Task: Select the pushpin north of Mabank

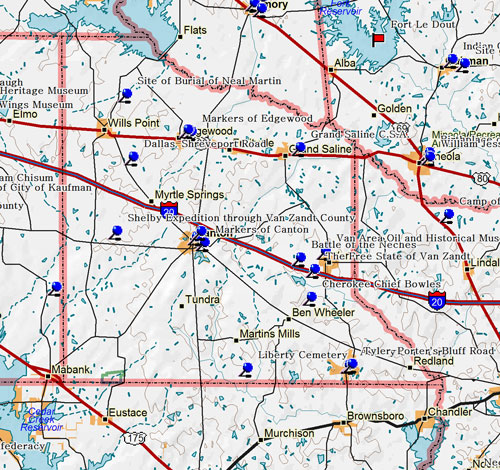Action: pos(55,289)
